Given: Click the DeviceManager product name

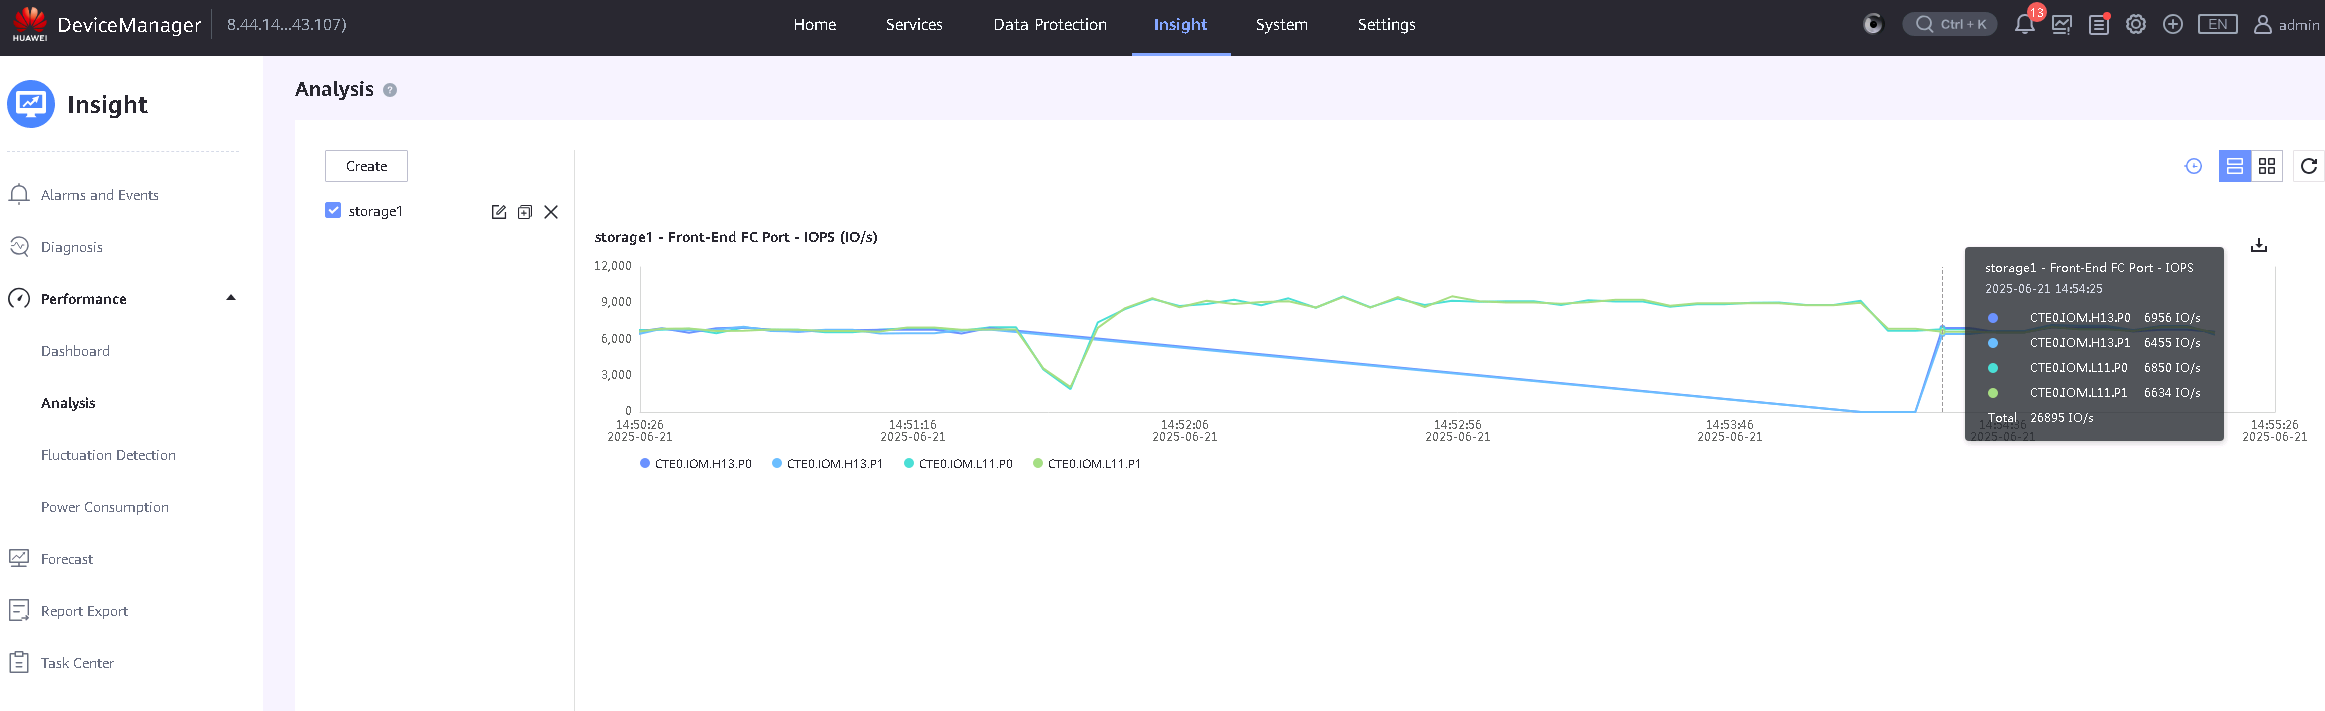Looking at the screenshot, I should 129,25.
